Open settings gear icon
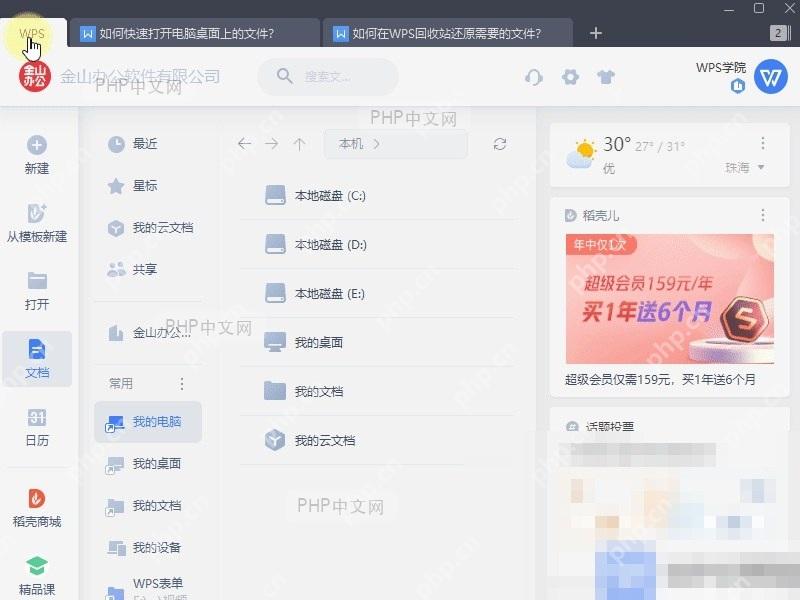Image resolution: width=800 pixels, height=600 pixels. pos(570,77)
